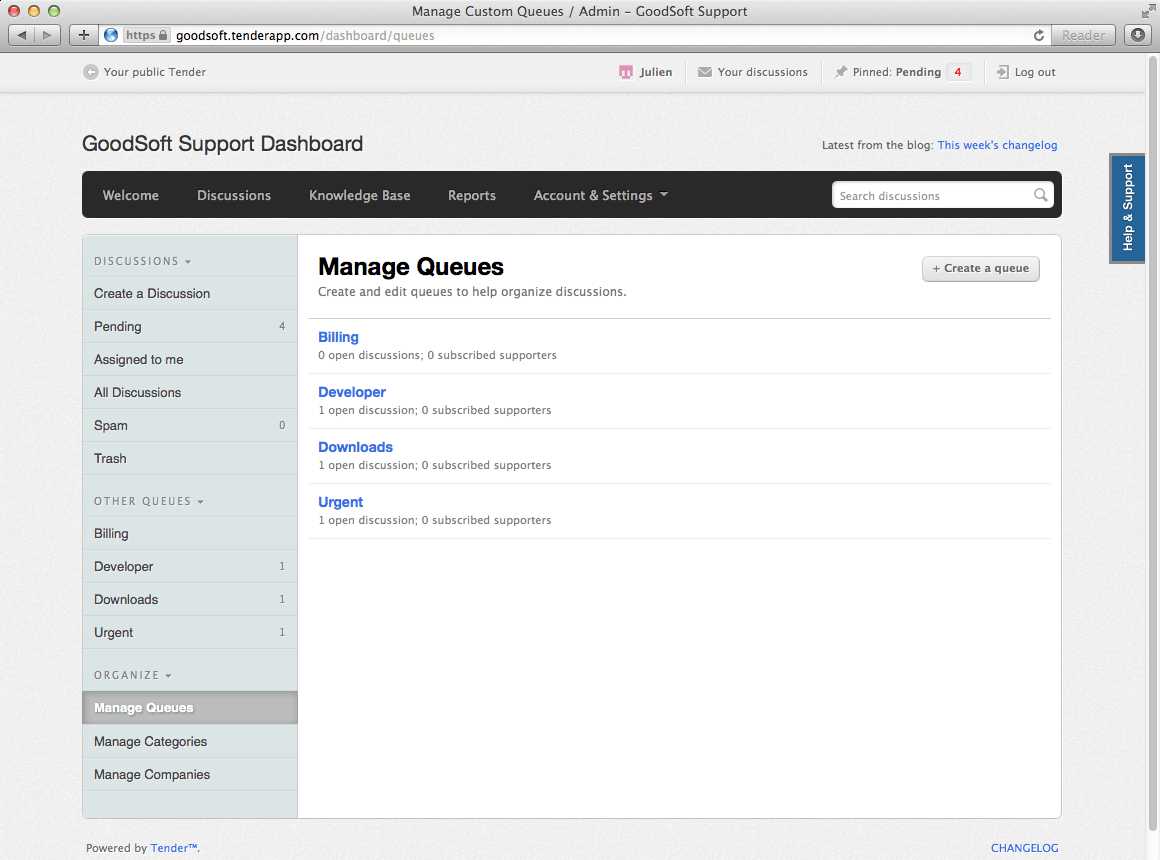The image size is (1160, 860).
Task: Open Your public Tender link
Action: [155, 72]
